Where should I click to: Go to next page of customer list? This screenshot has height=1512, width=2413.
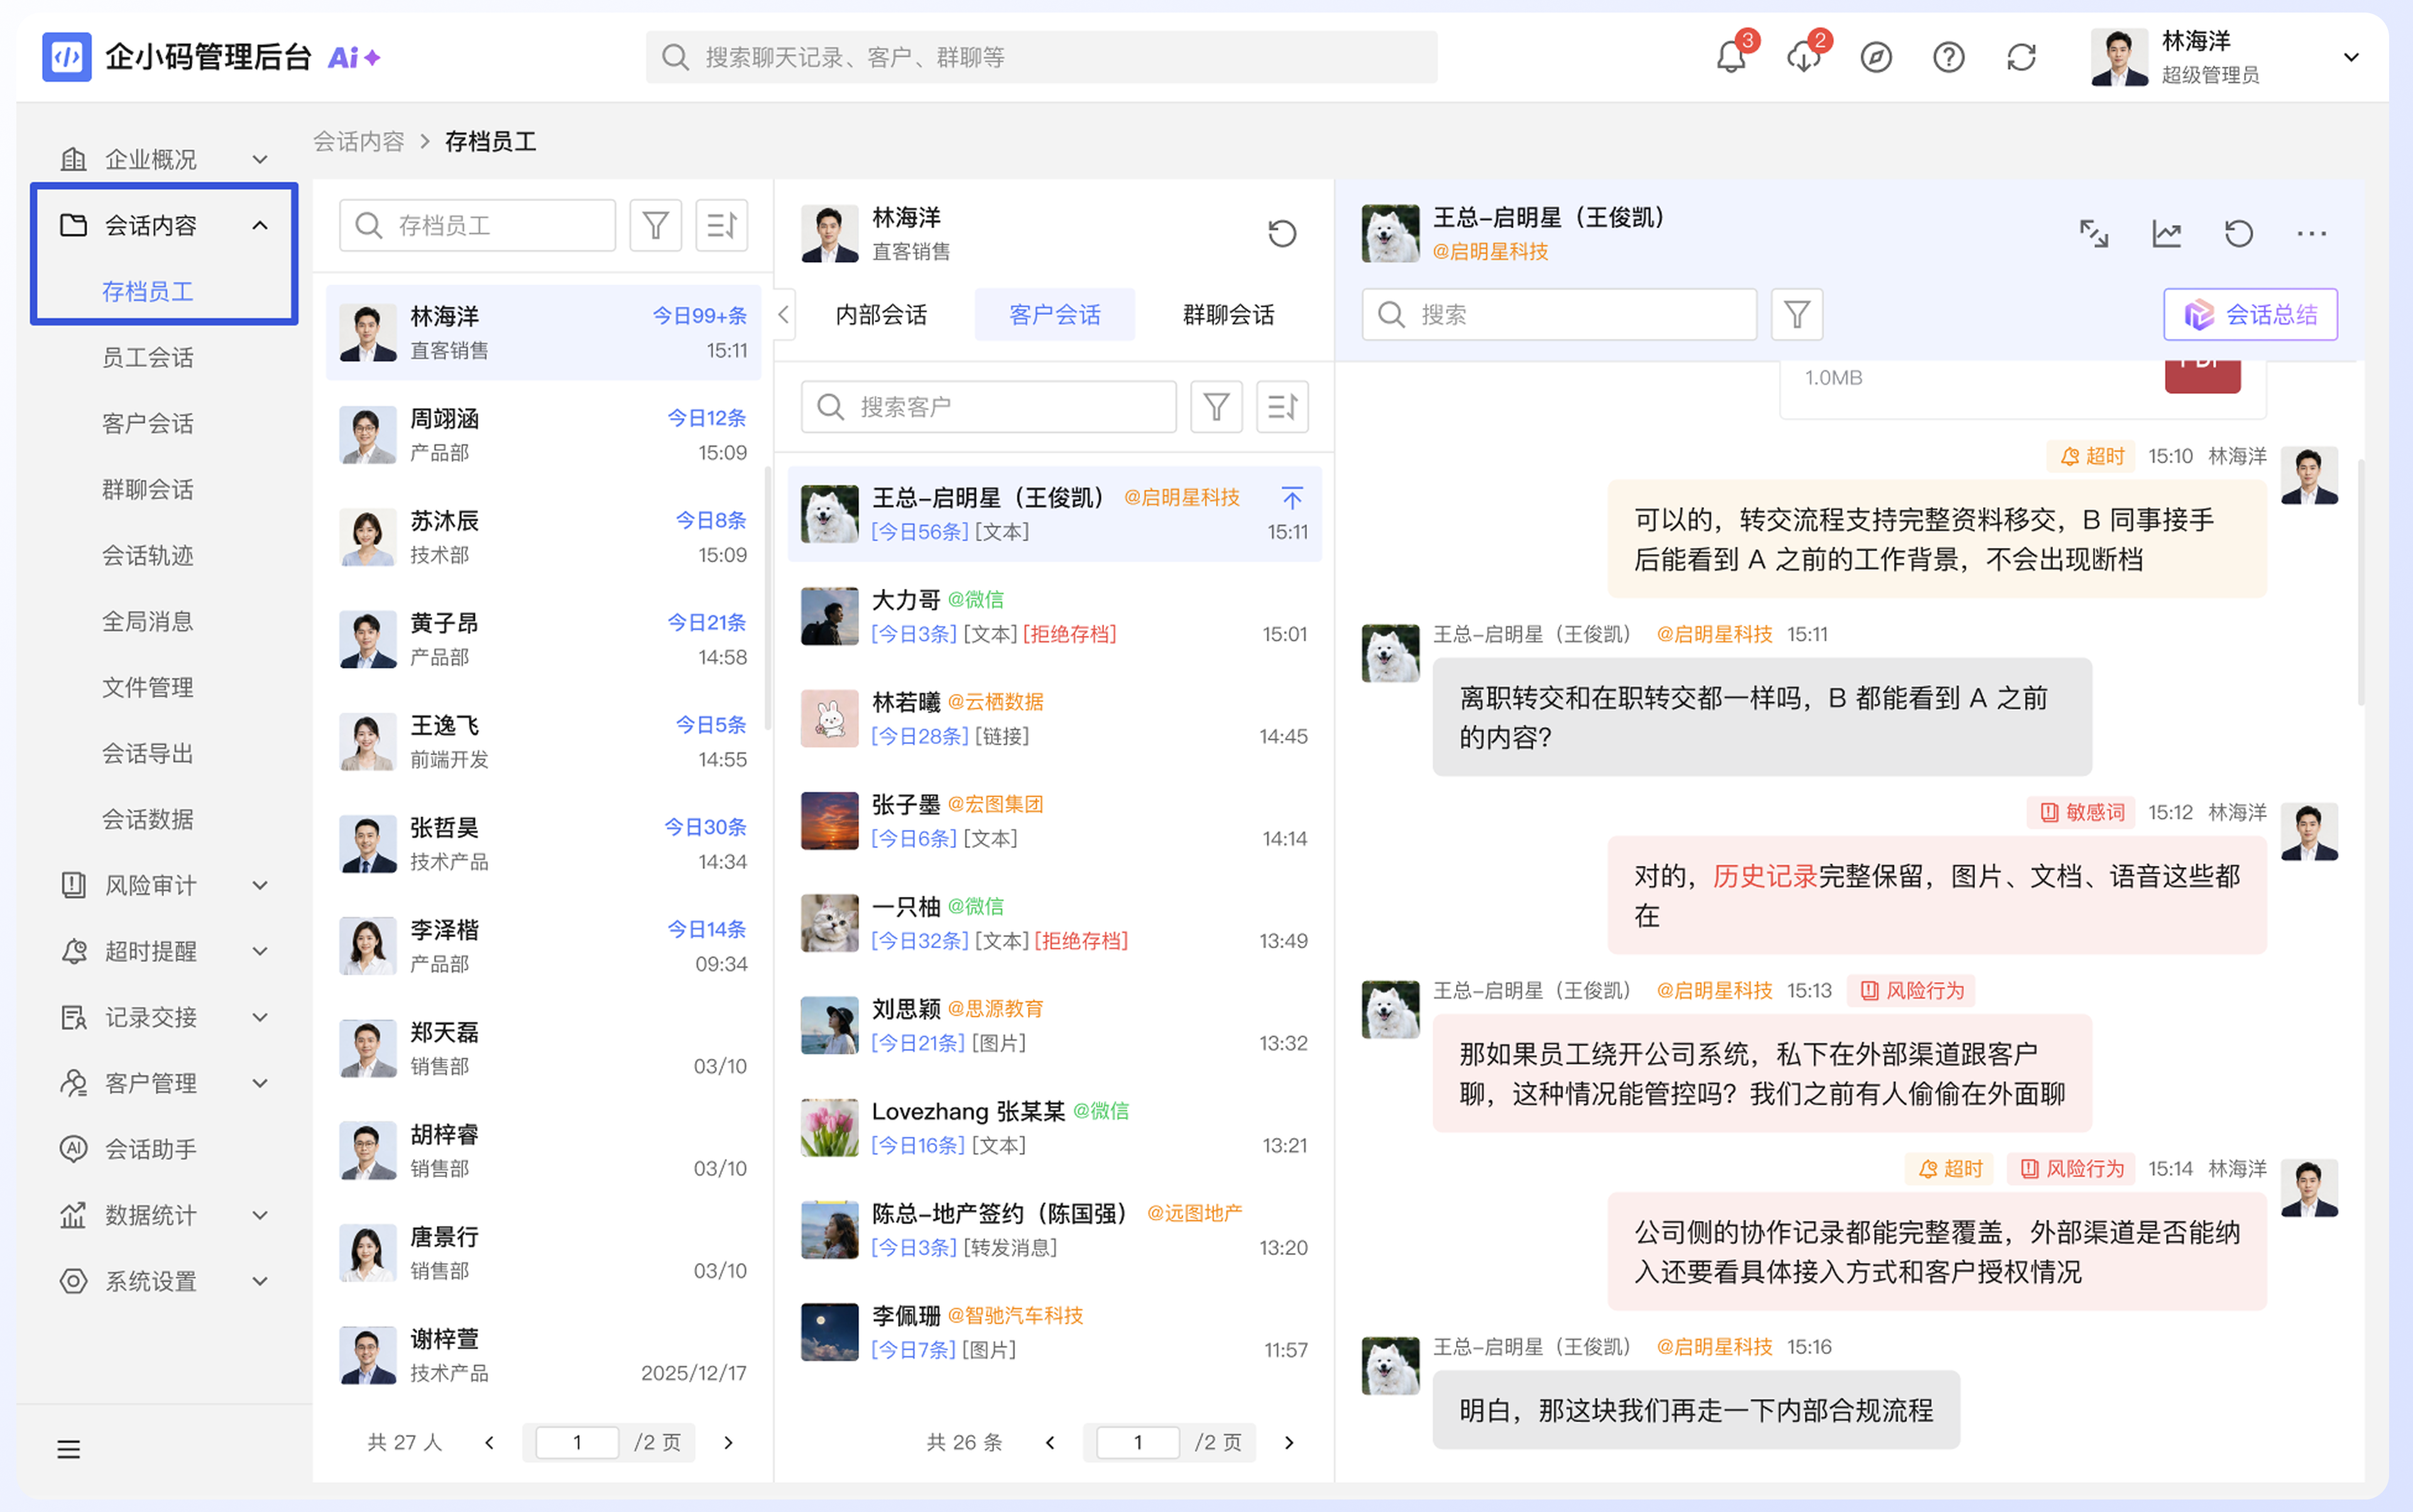(x=1289, y=1442)
